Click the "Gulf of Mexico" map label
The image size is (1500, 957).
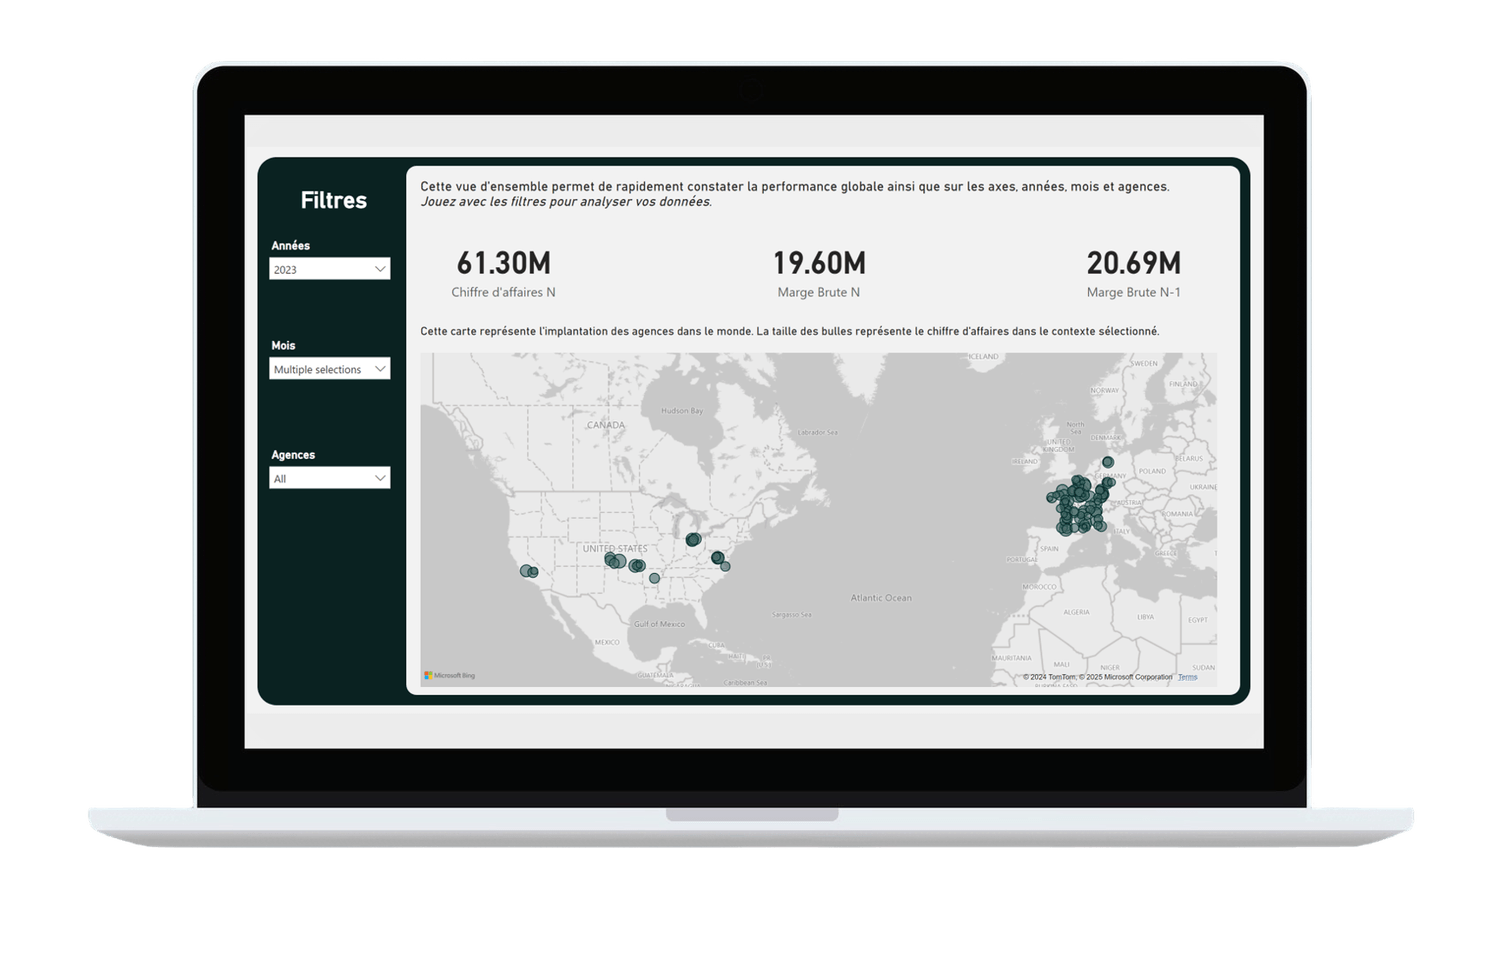pyautogui.click(x=659, y=624)
